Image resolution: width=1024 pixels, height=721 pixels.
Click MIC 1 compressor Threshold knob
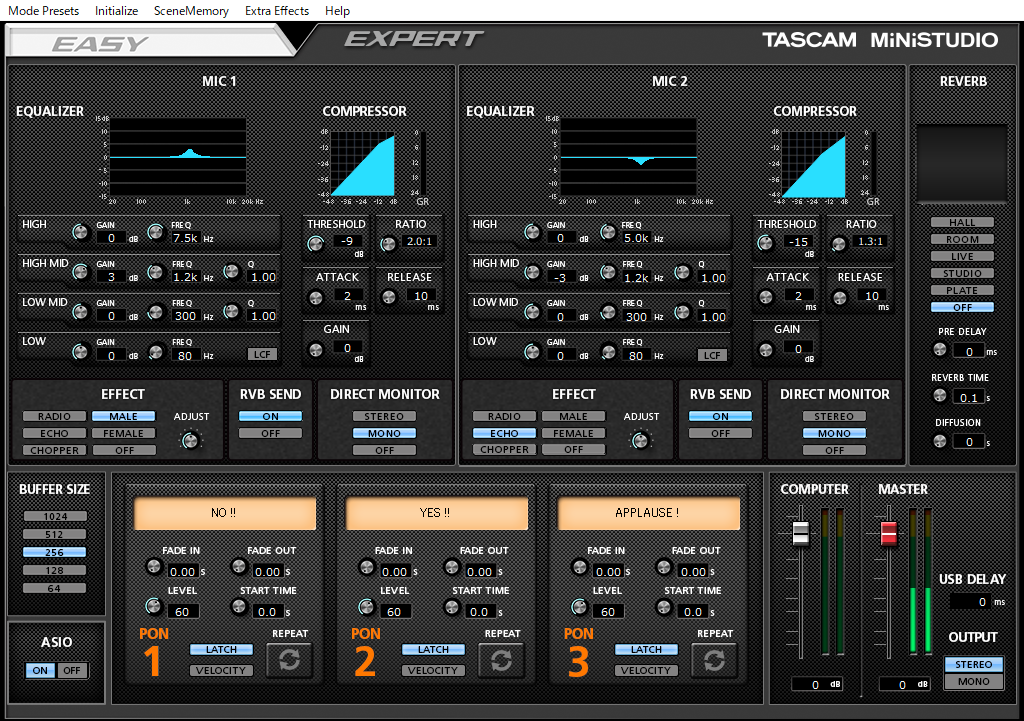pyautogui.click(x=315, y=244)
